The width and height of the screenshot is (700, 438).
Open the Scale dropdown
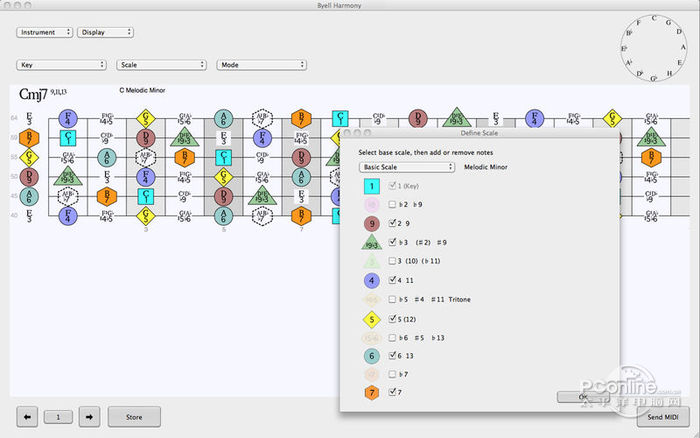tap(162, 65)
